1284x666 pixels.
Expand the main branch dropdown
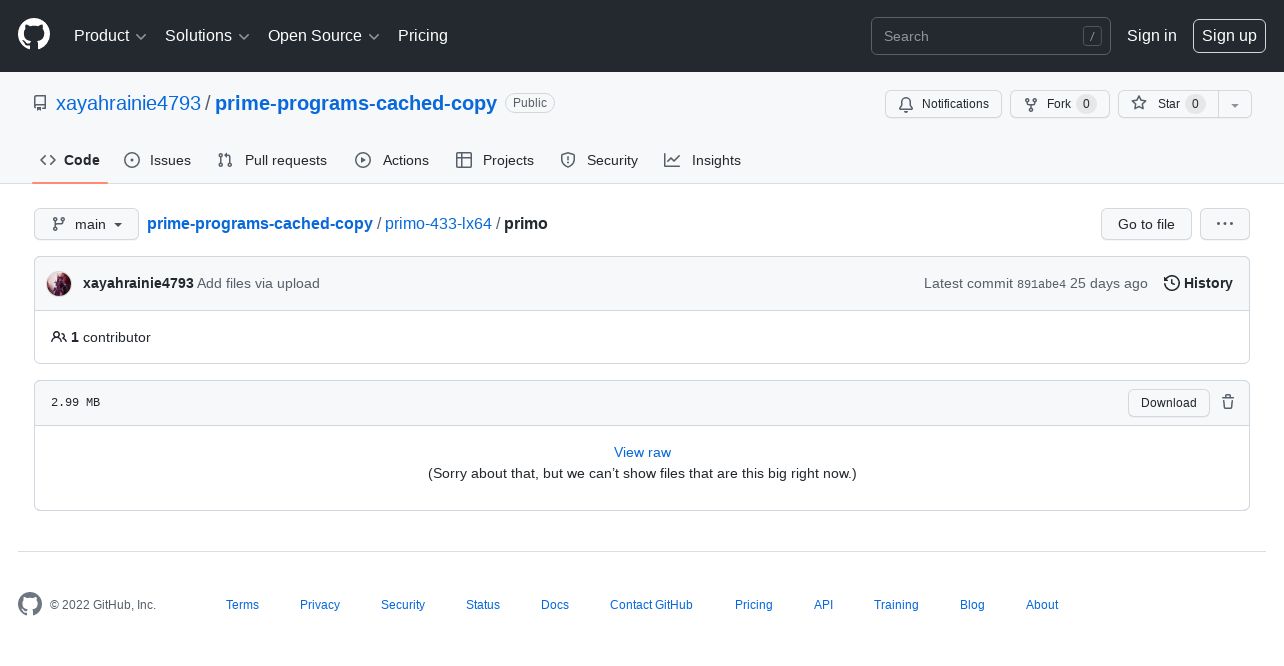[86, 224]
